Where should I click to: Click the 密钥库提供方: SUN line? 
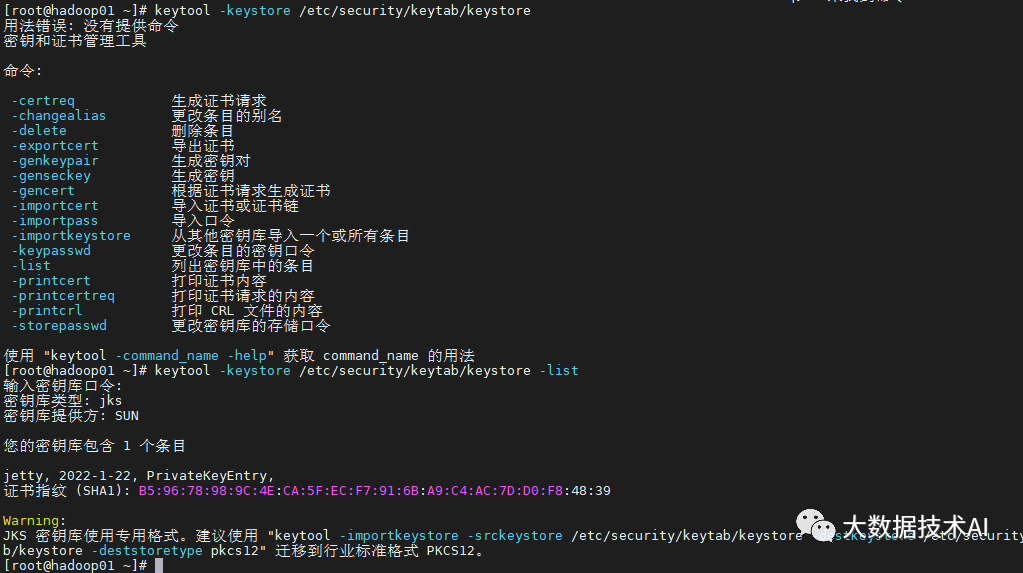pos(71,416)
